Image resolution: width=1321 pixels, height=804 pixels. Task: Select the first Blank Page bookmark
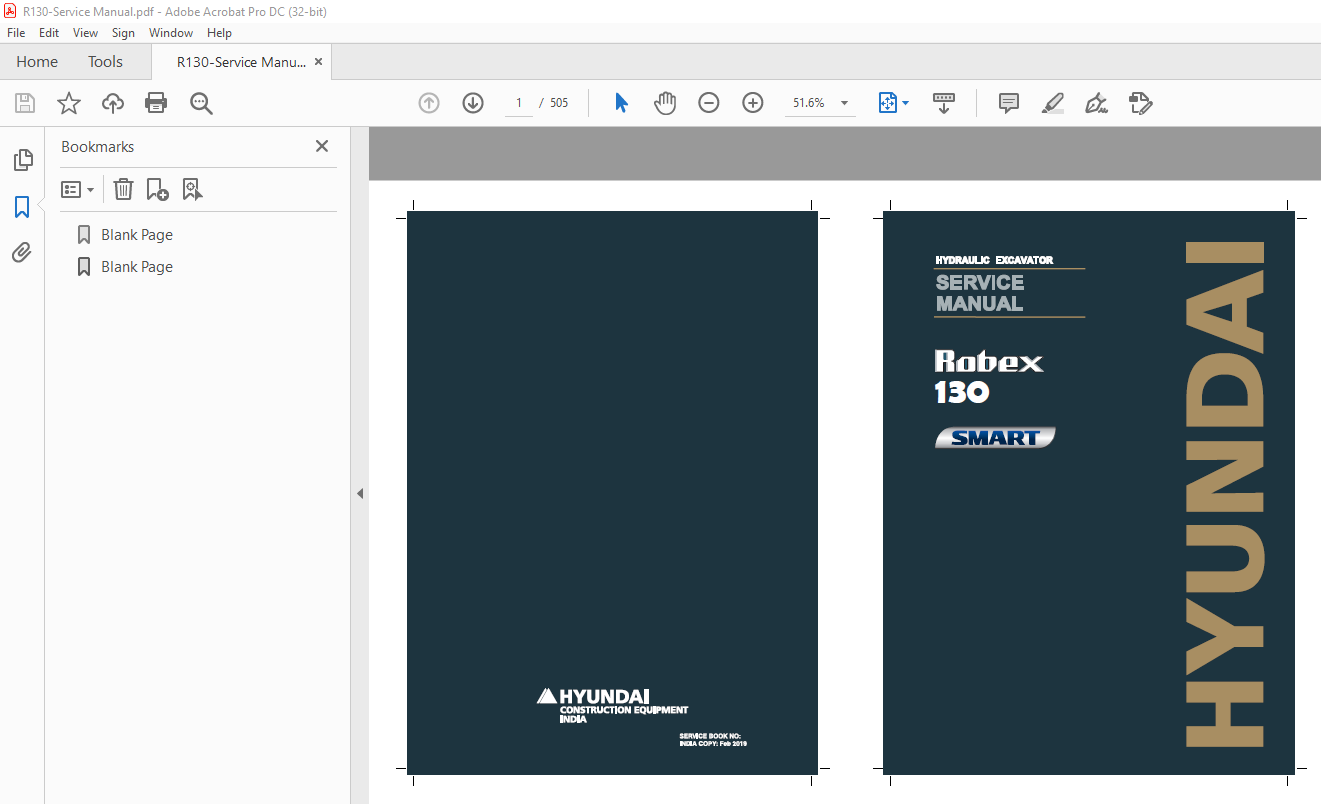(x=137, y=235)
